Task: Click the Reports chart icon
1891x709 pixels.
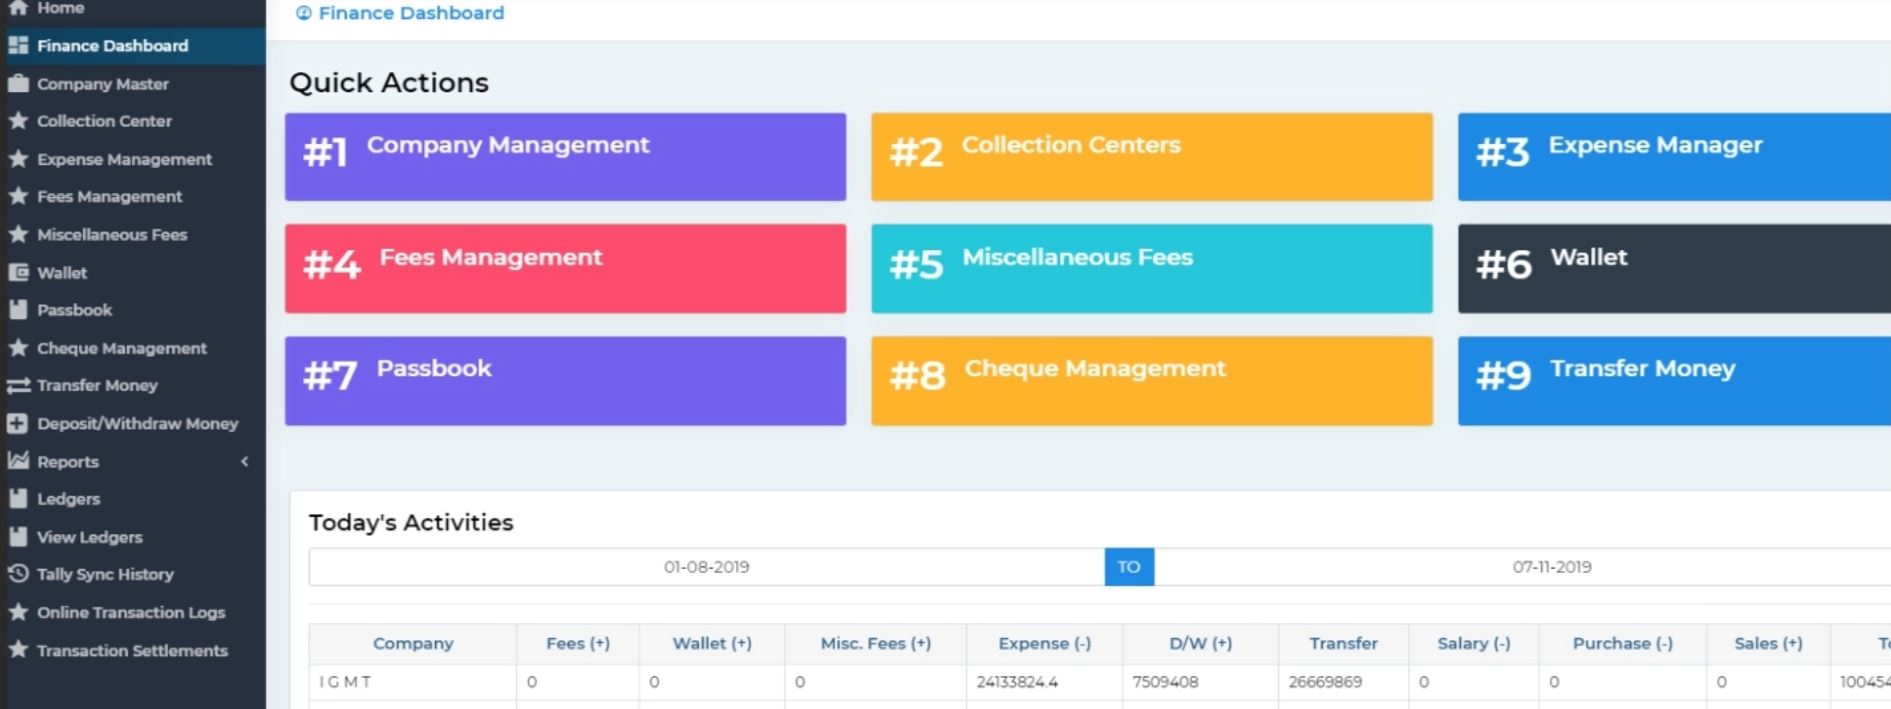Action: pos(18,461)
